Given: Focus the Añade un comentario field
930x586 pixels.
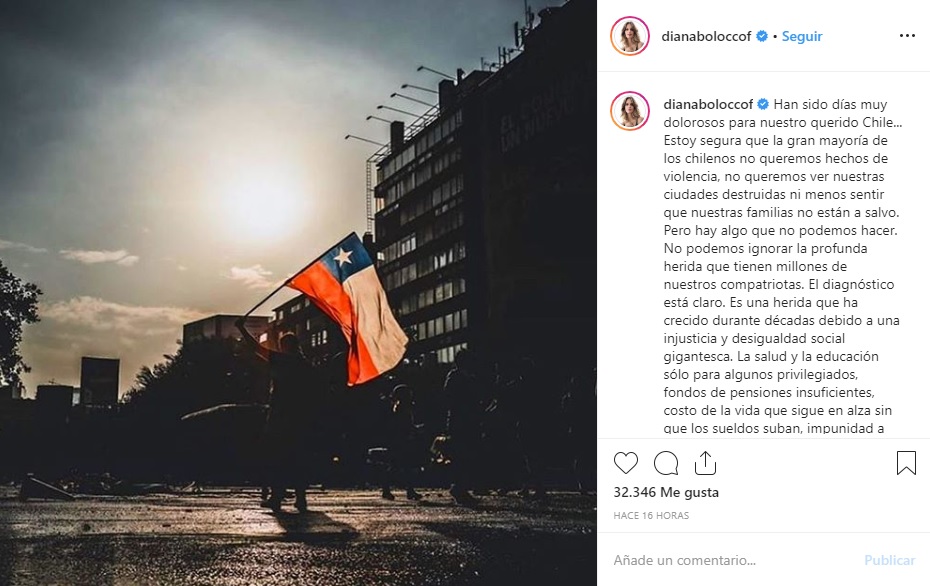Looking at the screenshot, I should 732,560.
